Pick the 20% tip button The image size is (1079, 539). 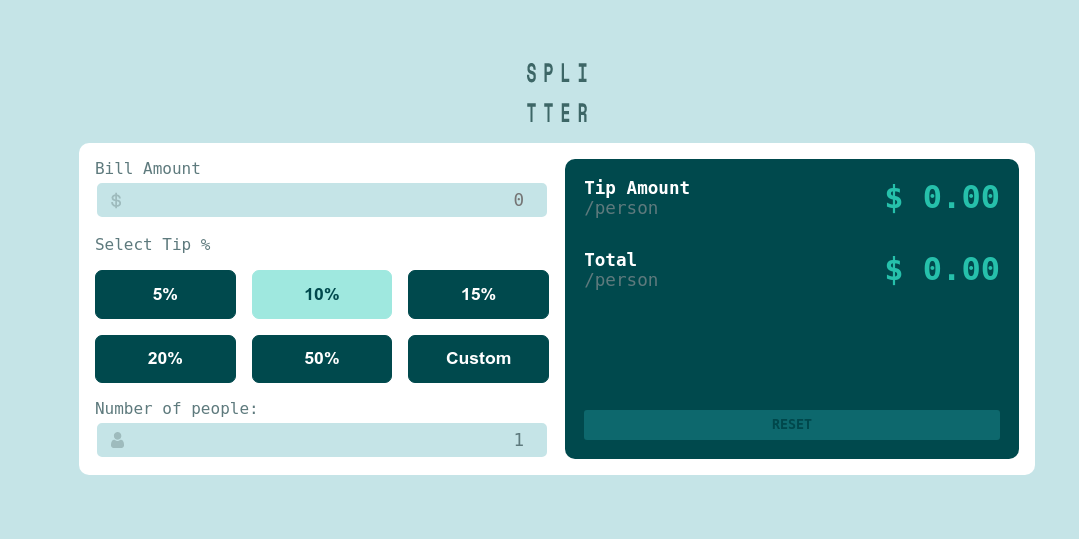[x=165, y=359]
